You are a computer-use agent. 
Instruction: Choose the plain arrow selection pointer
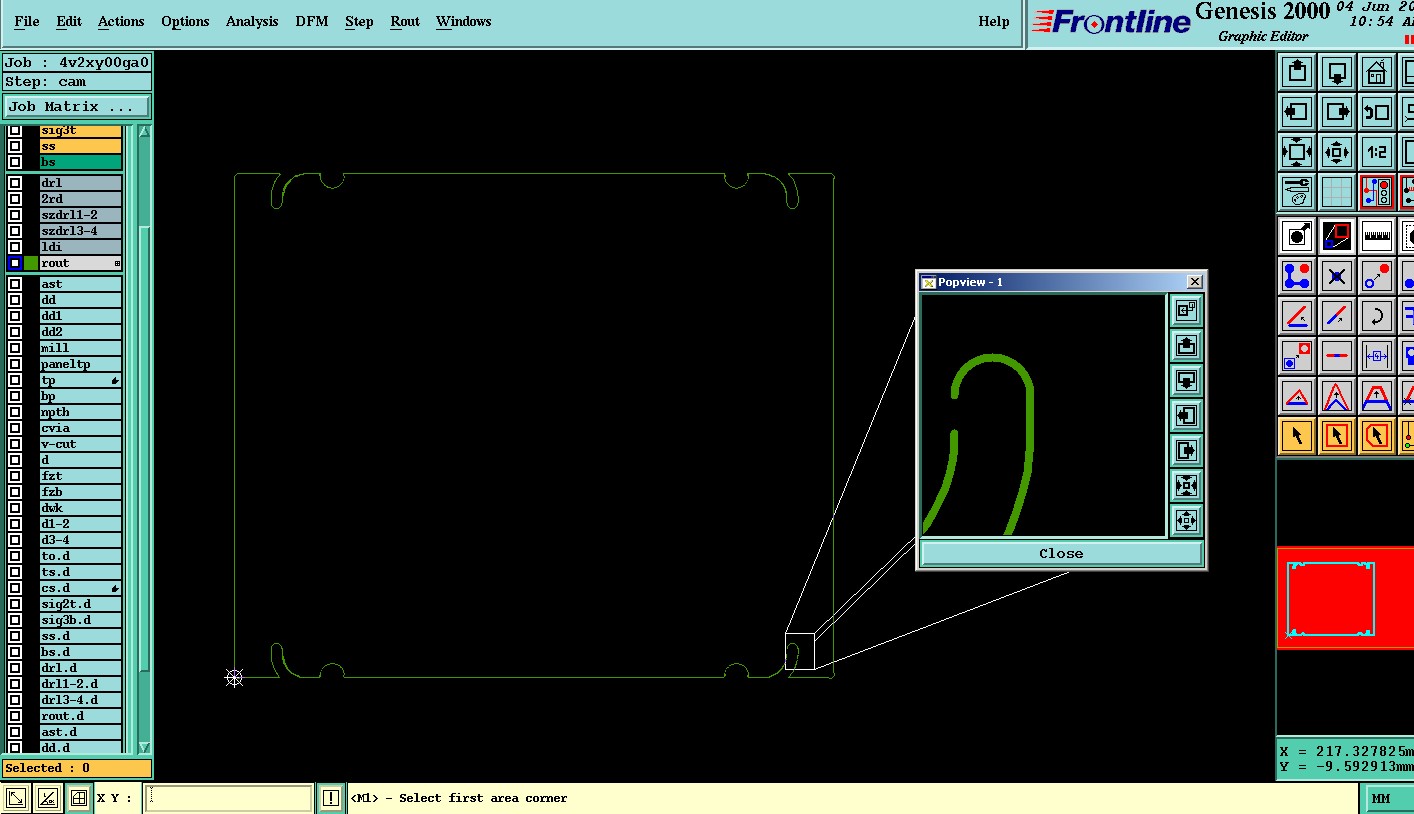point(1297,436)
